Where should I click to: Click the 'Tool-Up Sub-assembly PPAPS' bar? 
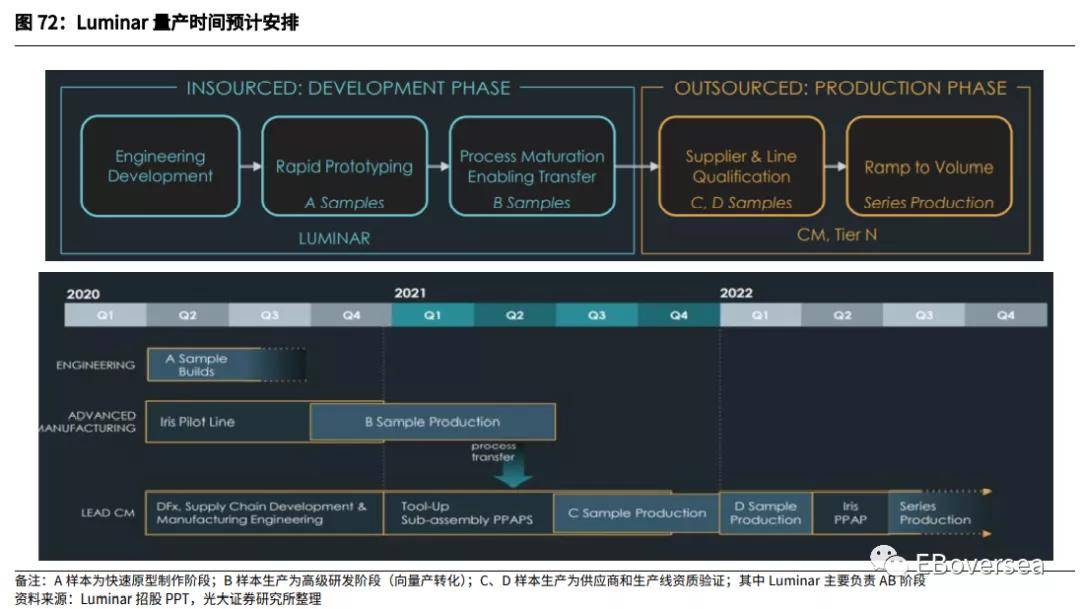click(468, 513)
